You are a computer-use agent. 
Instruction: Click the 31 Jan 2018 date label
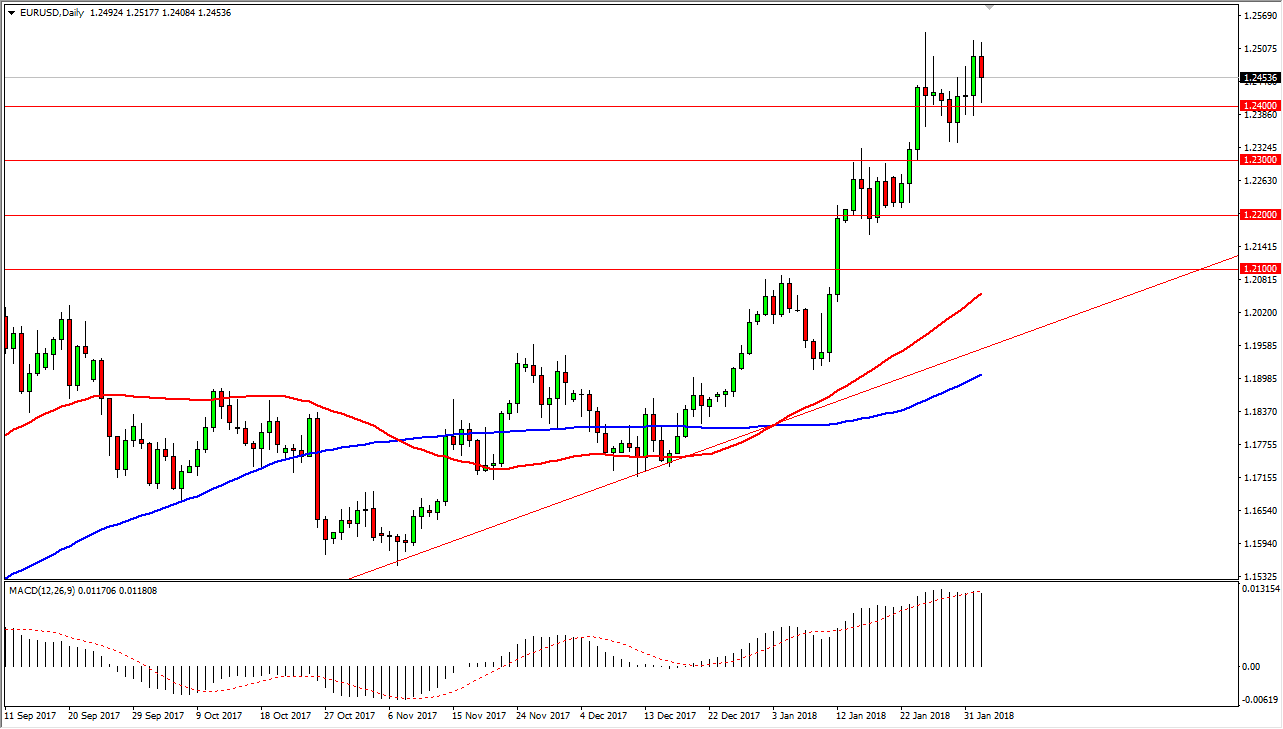[x=988, y=716]
